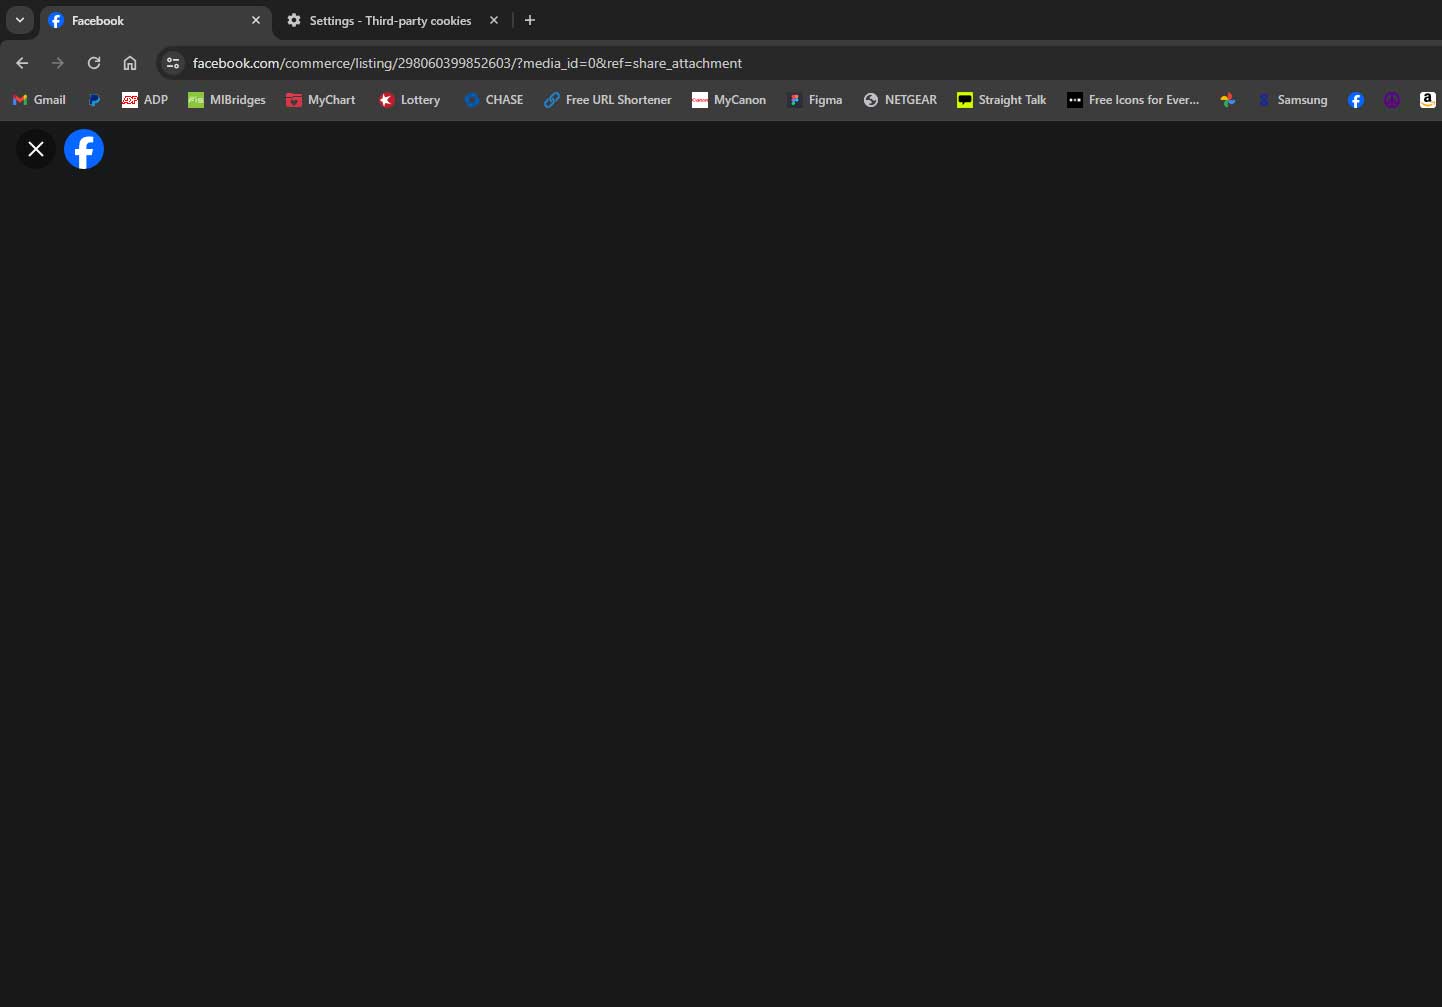Open the Straight Talk bookmark
The height and width of the screenshot is (1007, 1442).
(x=1002, y=100)
